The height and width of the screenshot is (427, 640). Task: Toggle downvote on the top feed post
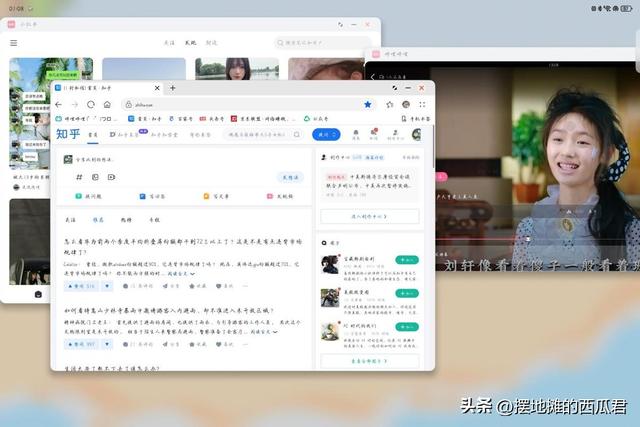point(107,286)
